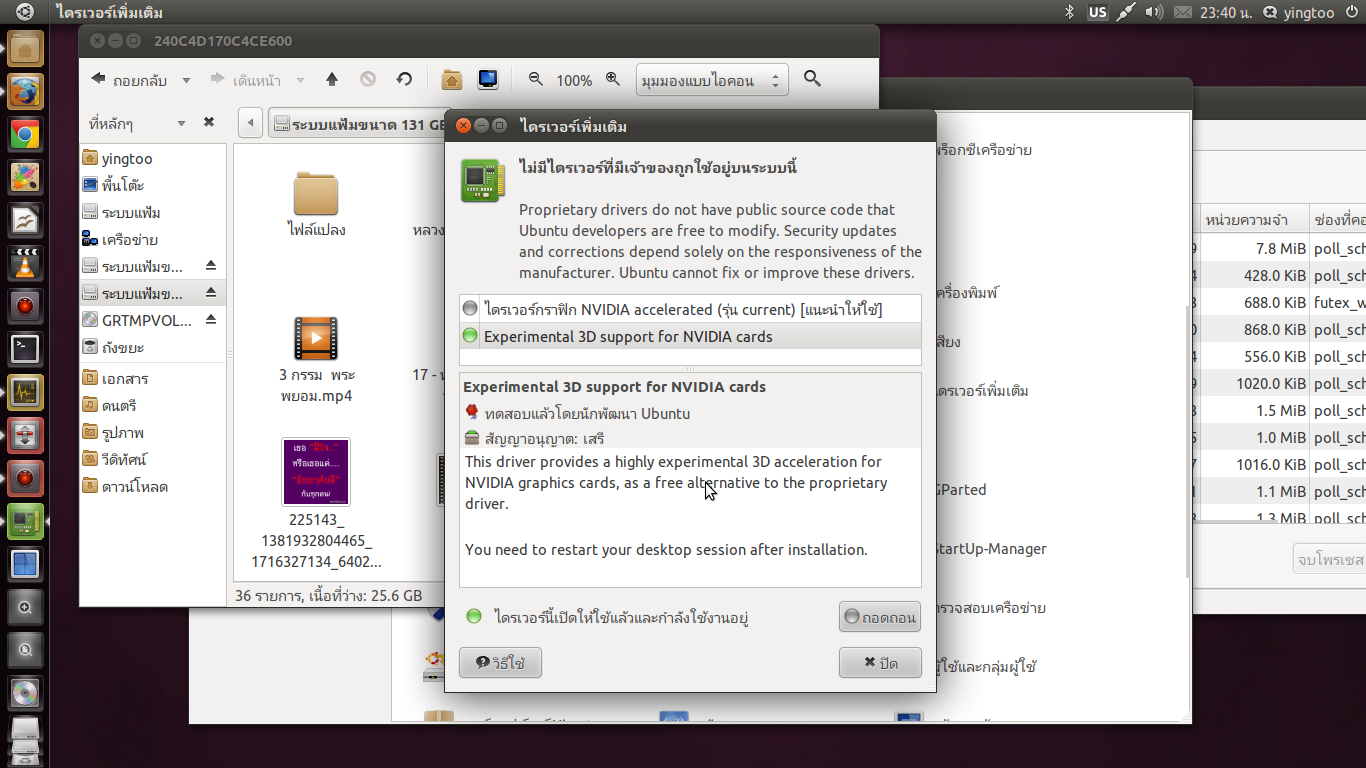Click the green circuit-board drivers launcher icon
1366x768 pixels.
25,521
